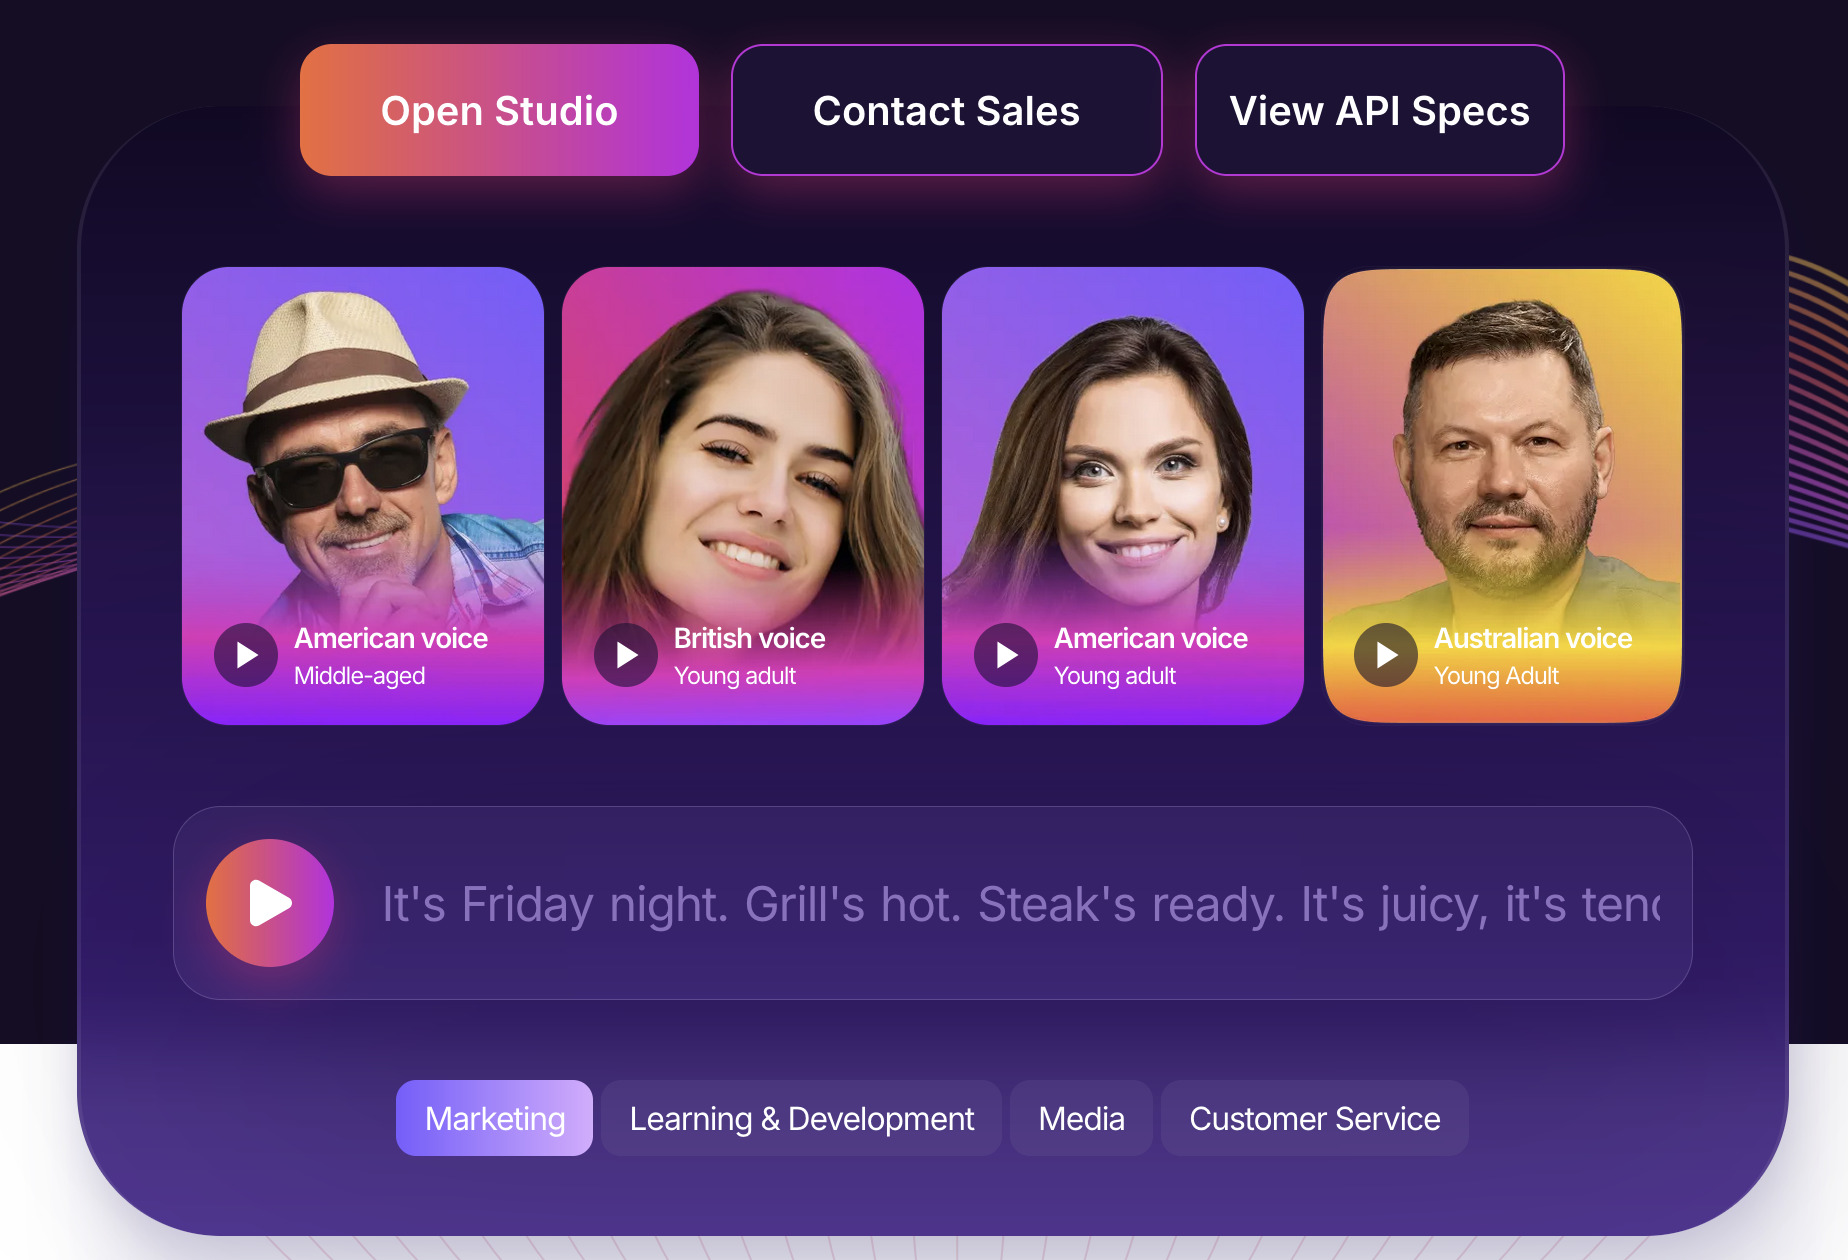Switch to the Learning & Development tab
1848x1260 pixels.
(802, 1118)
